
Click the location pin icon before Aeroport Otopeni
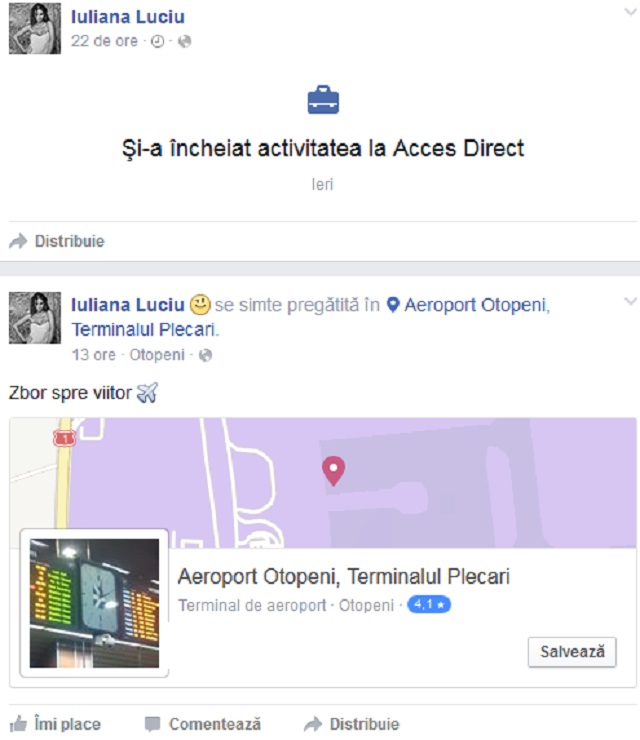393,305
